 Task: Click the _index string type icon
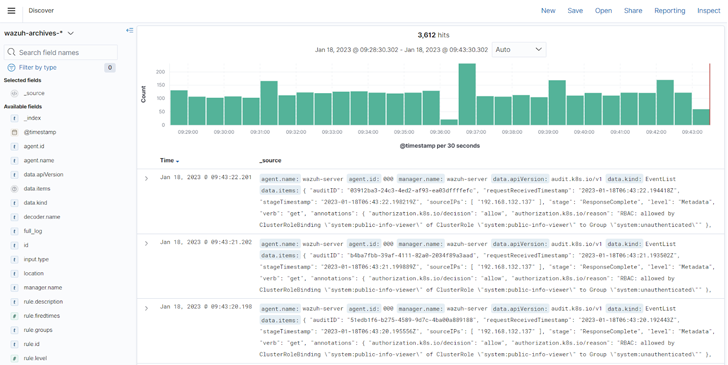click(x=14, y=118)
